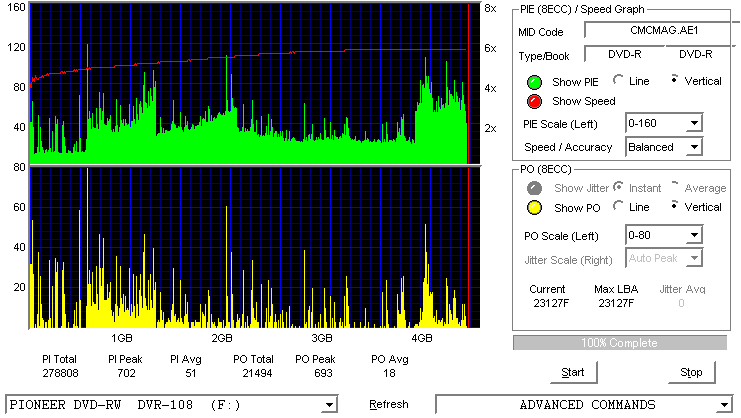Open the ADVANCED COMMANDS dropdown
This screenshot has width=741, height=418.
pos(724,405)
